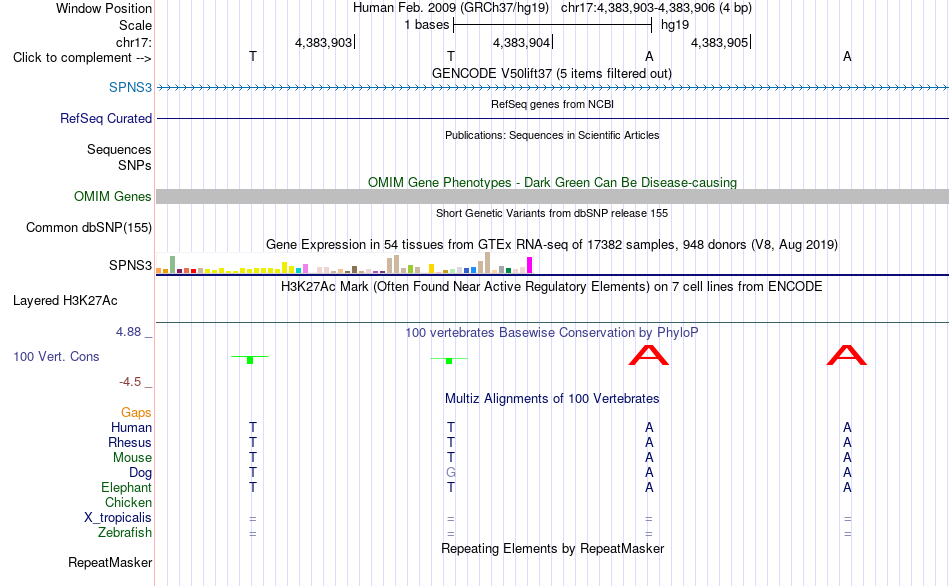Click the tall magenta GTEx expression bar
The width and height of the screenshot is (950, 586).
tap(530, 265)
